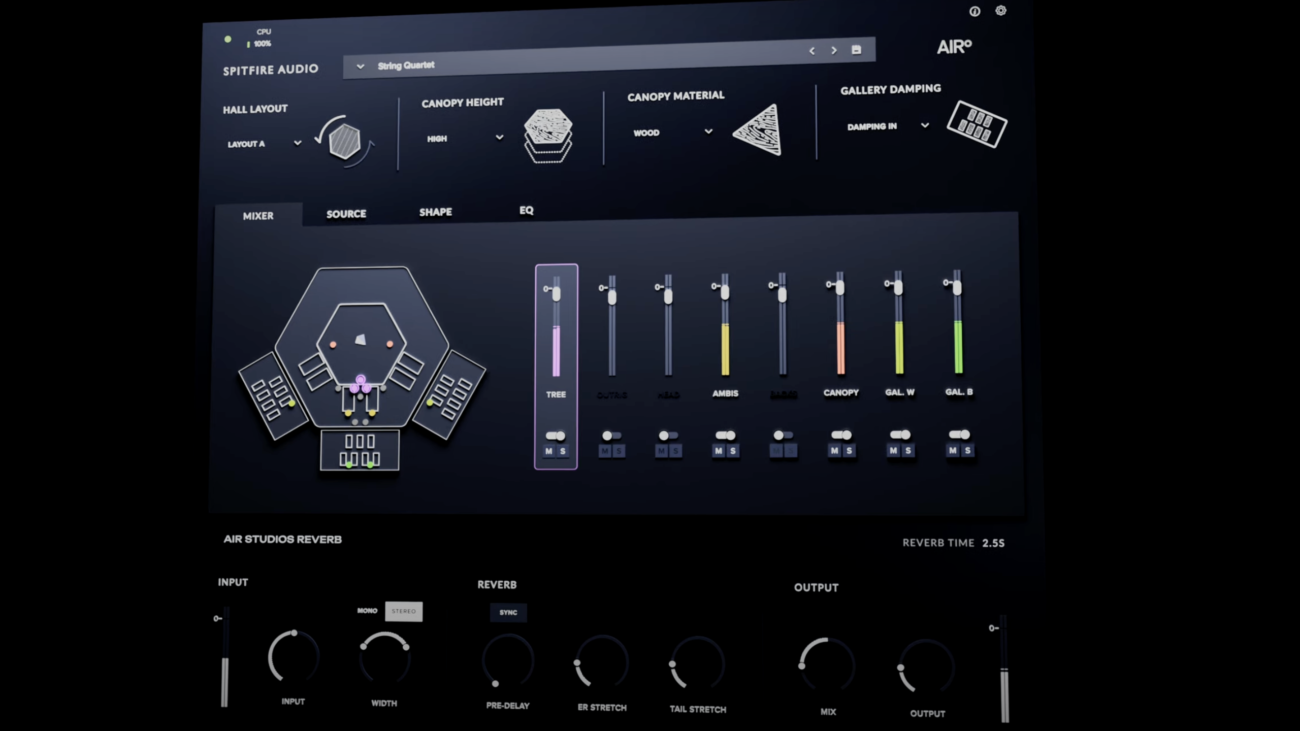Click the CPU 100% readout
This screenshot has height=731, width=1300.
[261, 39]
